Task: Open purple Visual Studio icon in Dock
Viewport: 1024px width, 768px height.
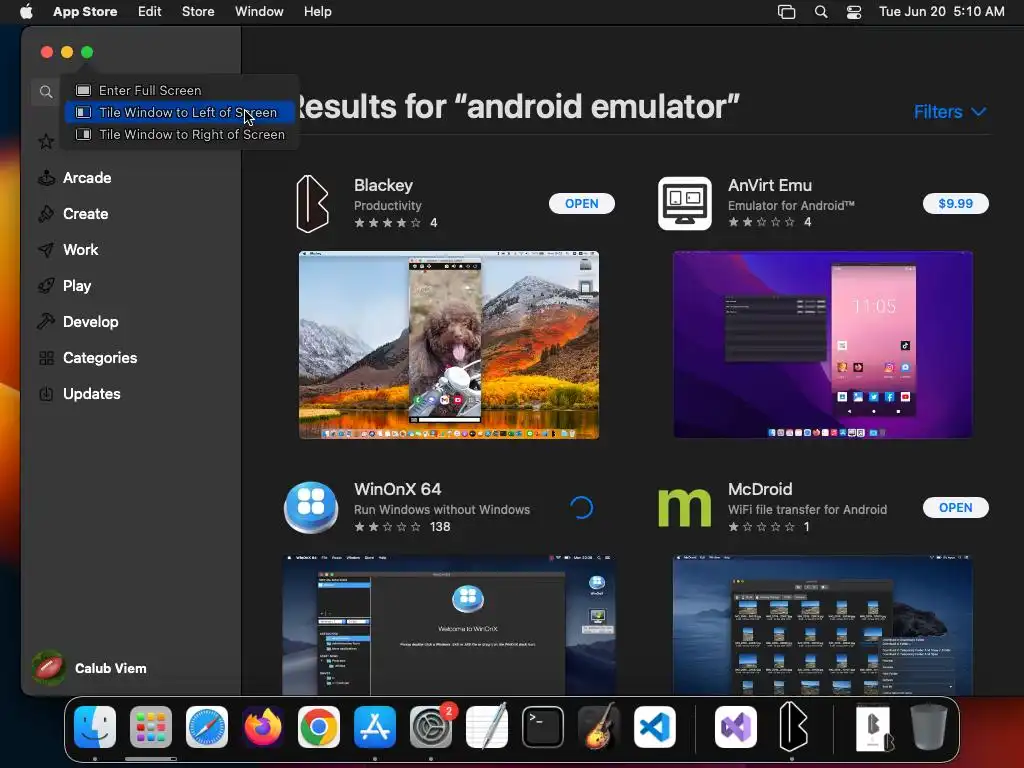Action: (736, 727)
